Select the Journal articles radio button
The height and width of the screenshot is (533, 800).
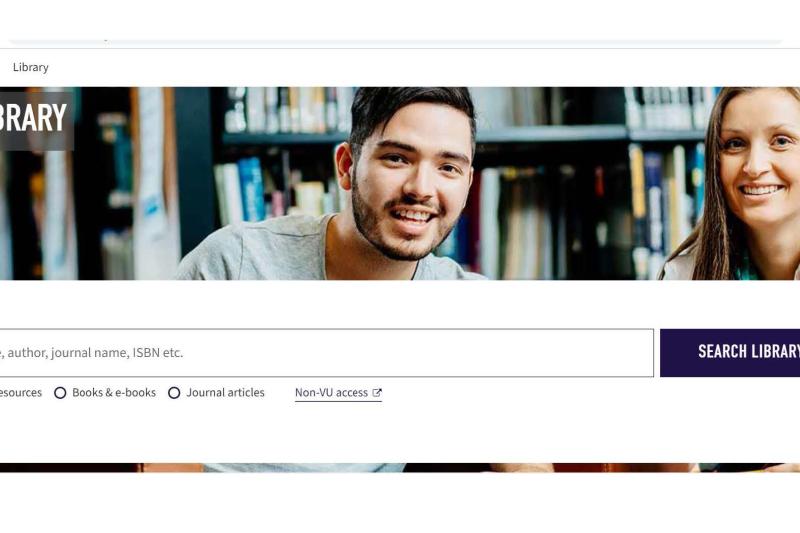tap(174, 393)
